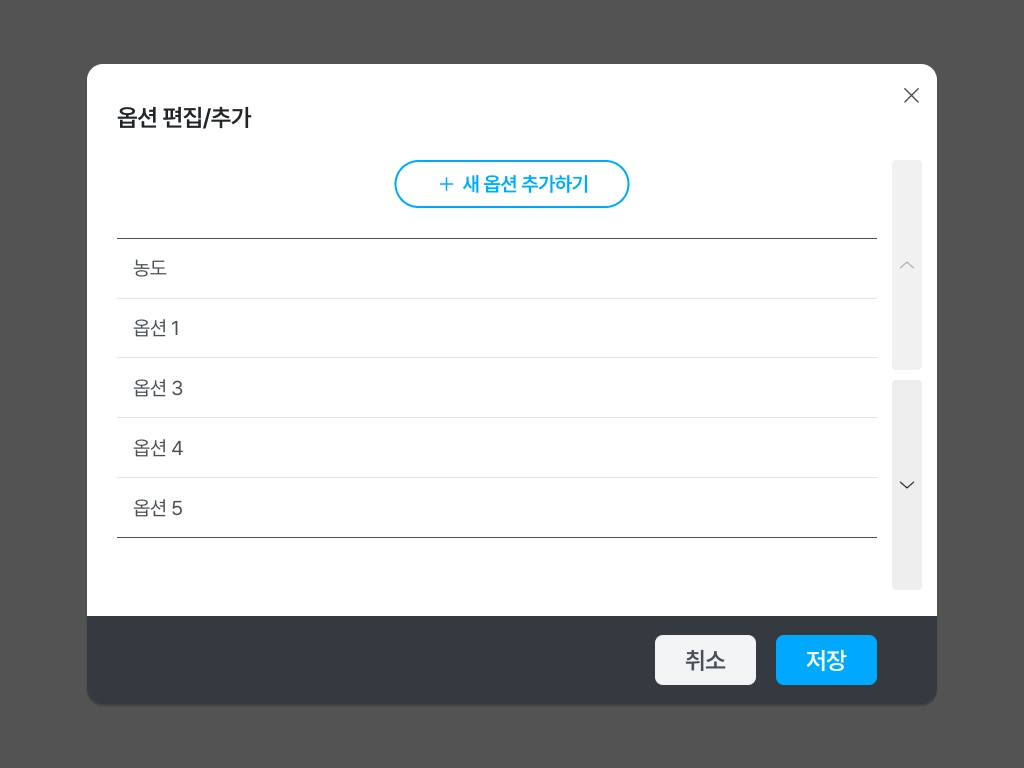
Task: Click the 취소 cancel button
Action: pos(705,660)
